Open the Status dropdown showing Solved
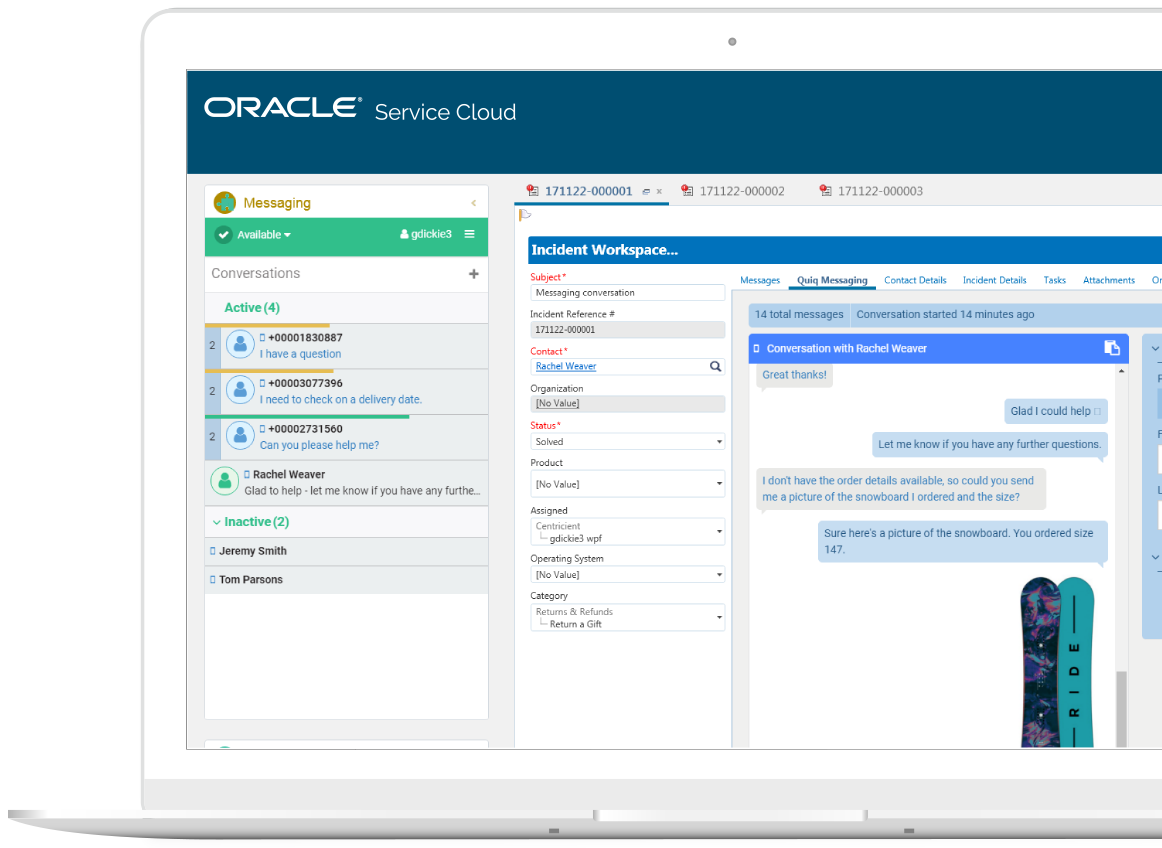The height and width of the screenshot is (848, 1162). point(627,442)
